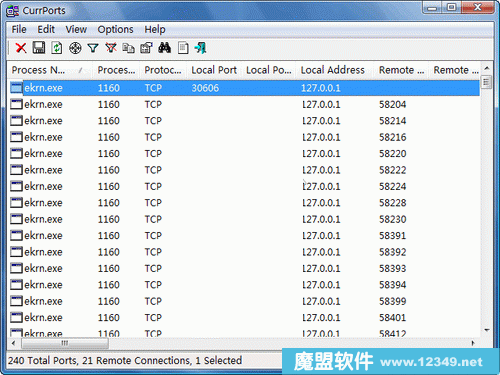Select the row with remote port 58216

click(x=244, y=137)
